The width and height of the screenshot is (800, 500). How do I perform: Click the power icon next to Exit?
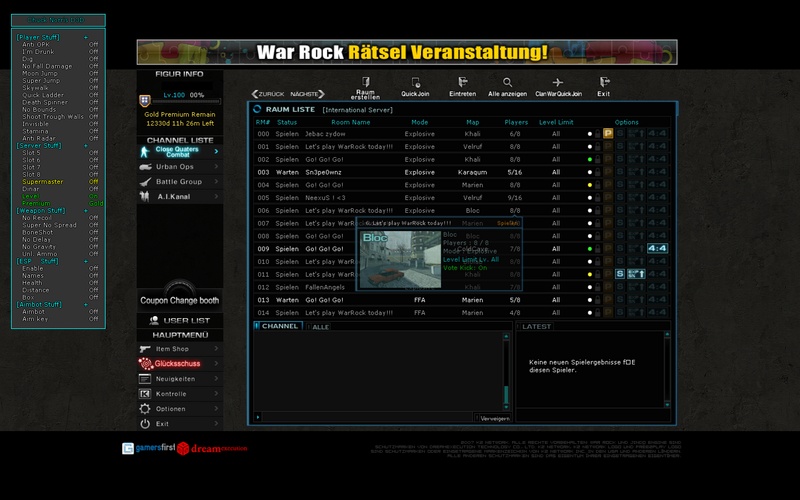point(145,423)
